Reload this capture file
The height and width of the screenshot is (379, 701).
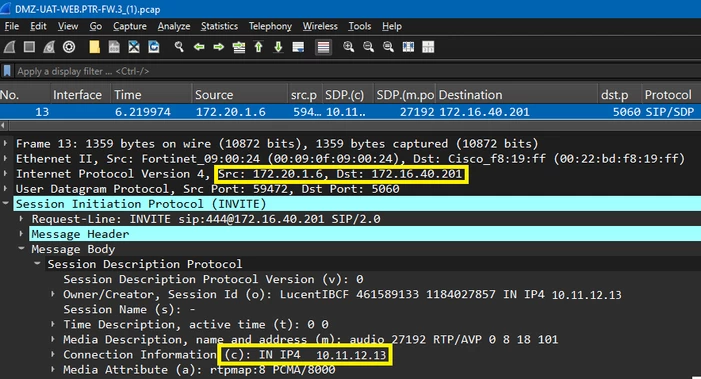point(154,47)
